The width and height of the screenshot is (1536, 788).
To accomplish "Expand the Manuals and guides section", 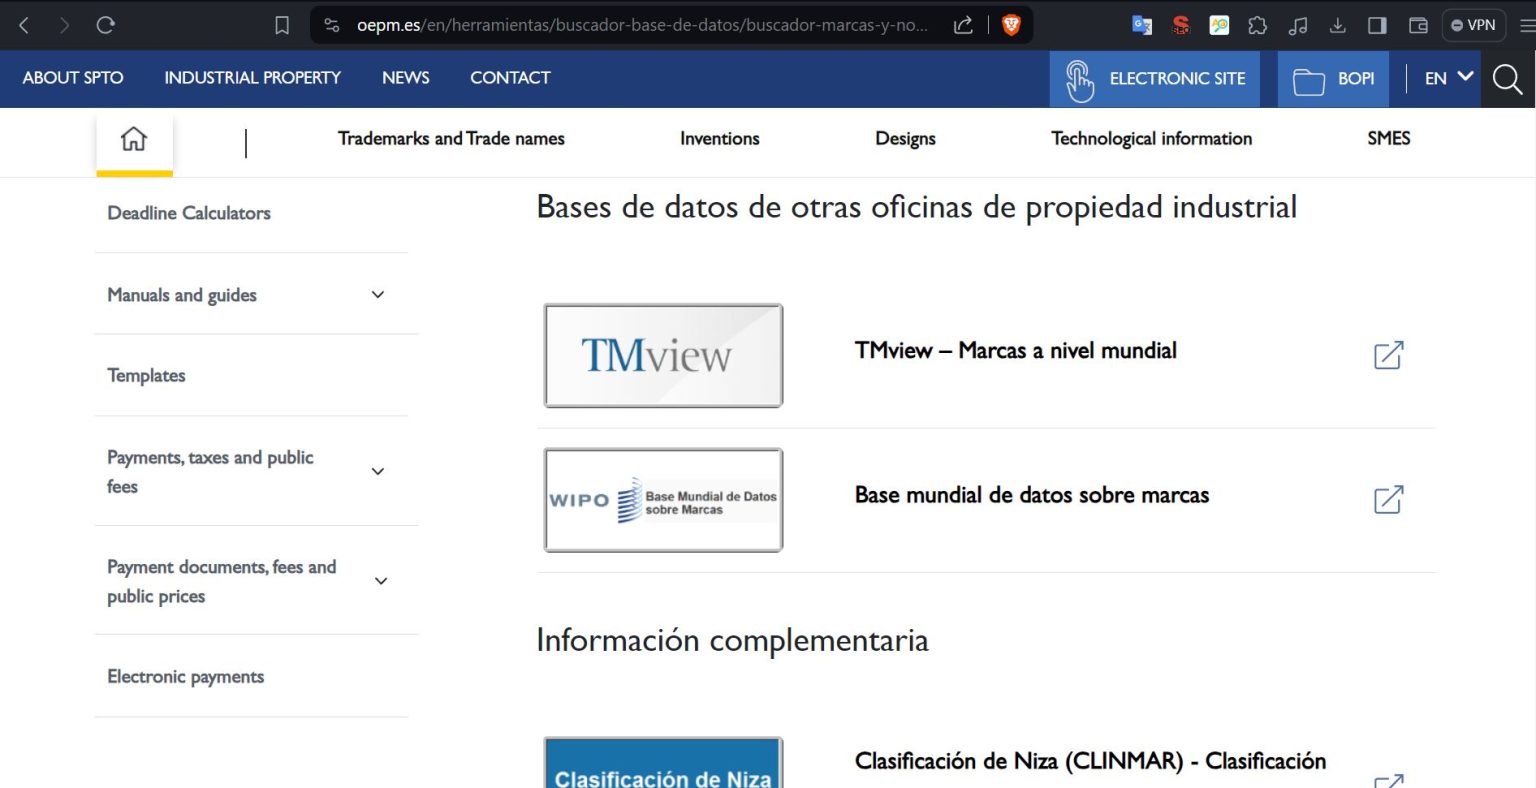I will click(x=378, y=295).
